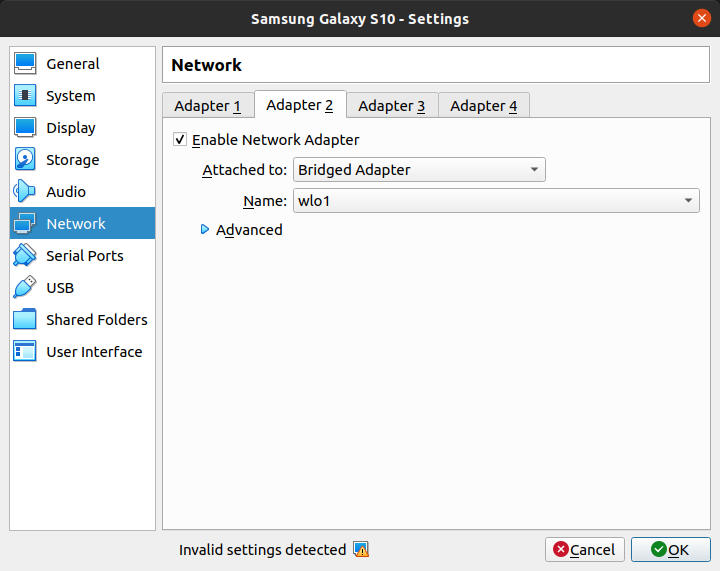Select the Network category label
The height and width of the screenshot is (571, 720).
pos(76,224)
